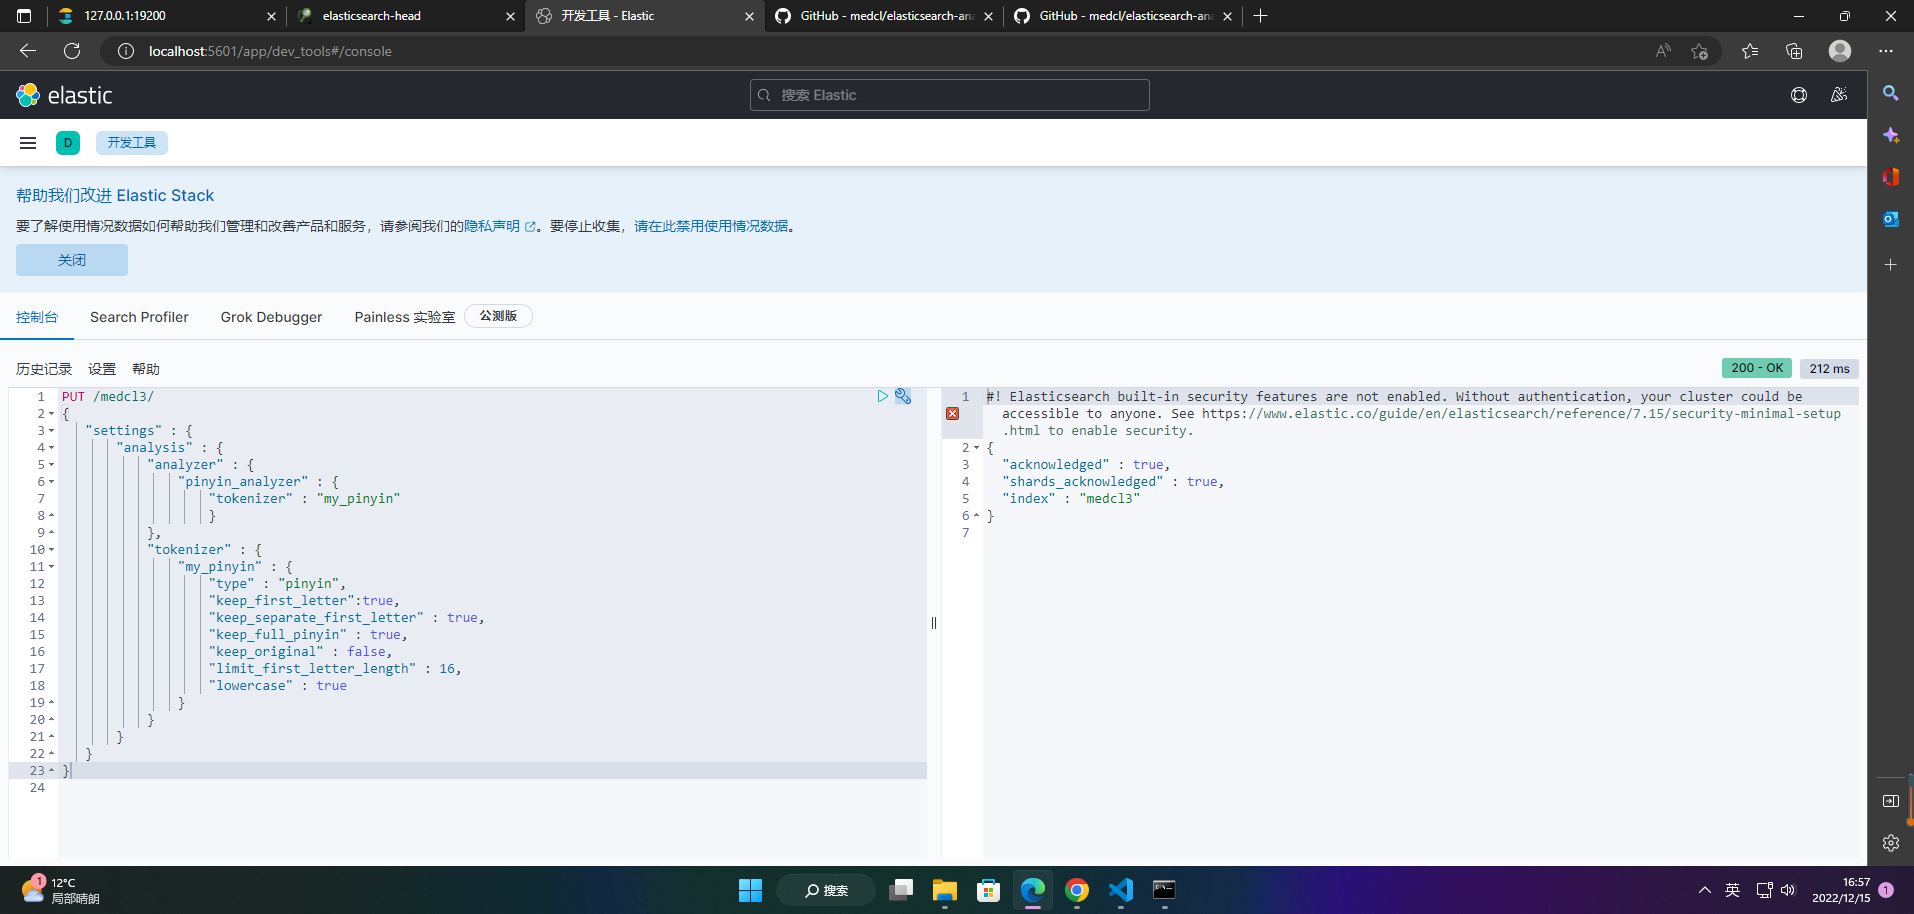Switch to the Painless 实验室 tab
This screenshot has width=1914, height=914.
pyautogui.click(x=404, y=317)
